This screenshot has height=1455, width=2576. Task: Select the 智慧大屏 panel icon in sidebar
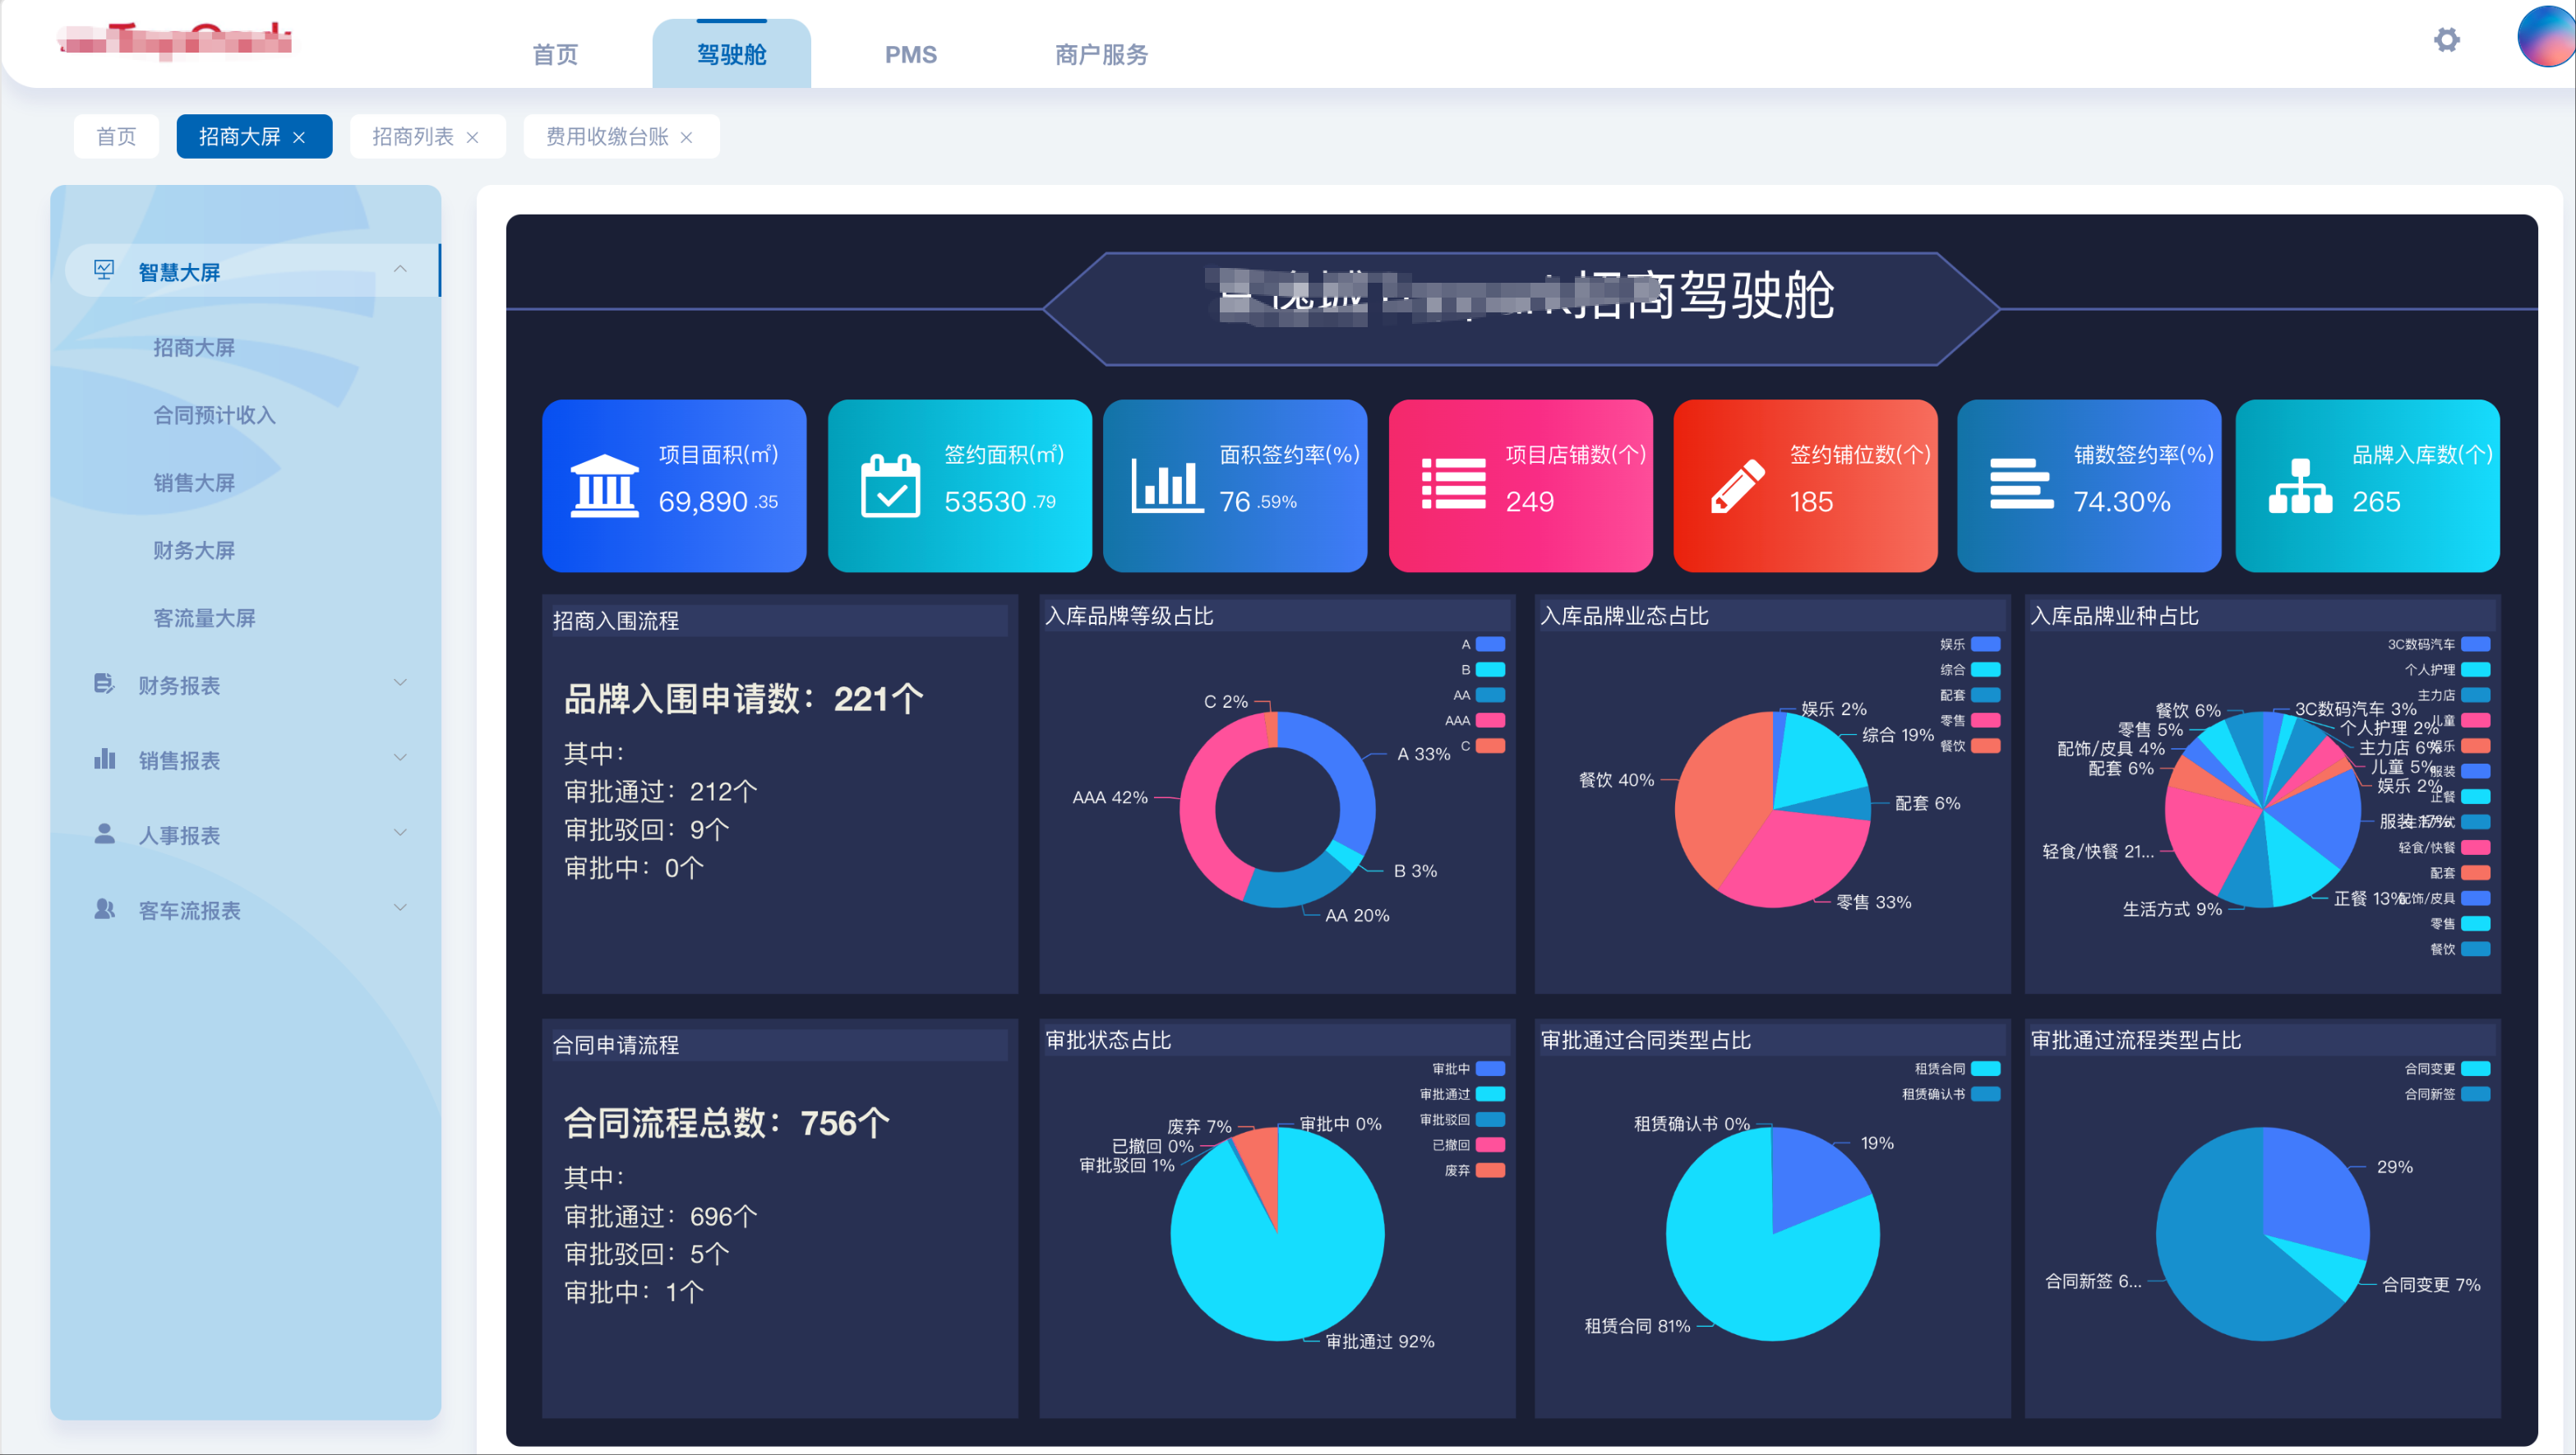104,270
